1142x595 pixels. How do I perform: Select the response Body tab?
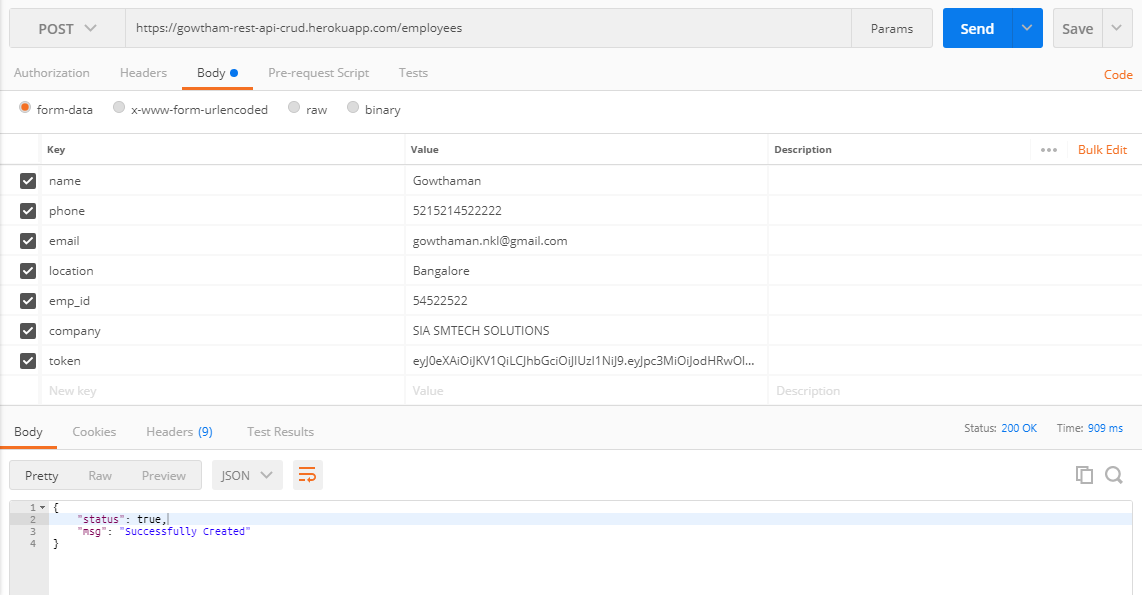(x=28, y=432)
